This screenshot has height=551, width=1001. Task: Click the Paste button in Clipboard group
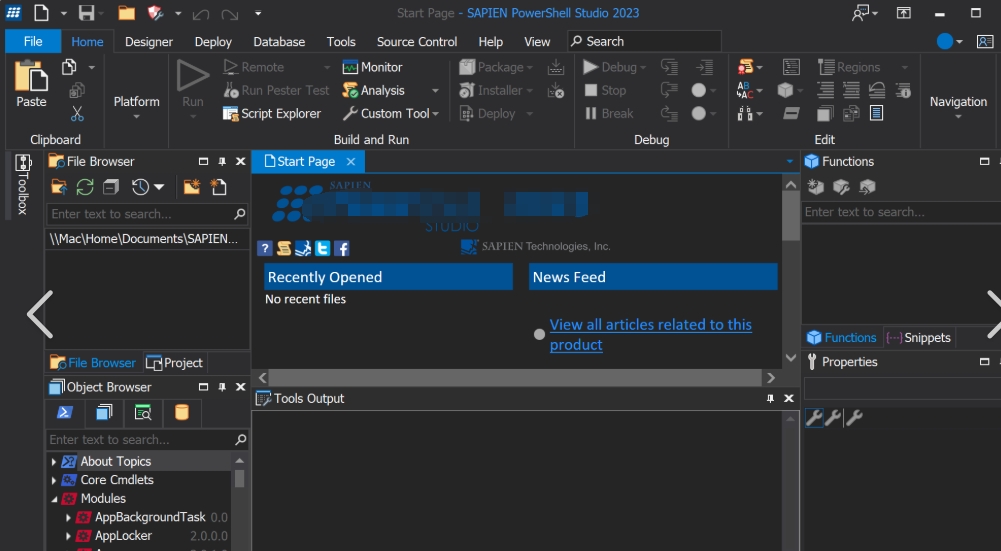point(31,84)
